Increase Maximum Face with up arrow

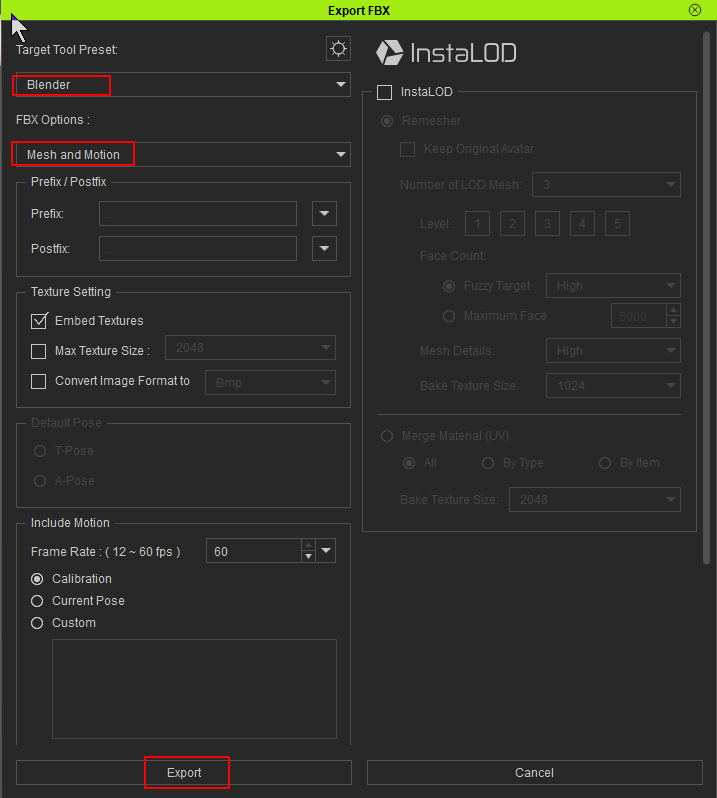(x=673, y=310)
